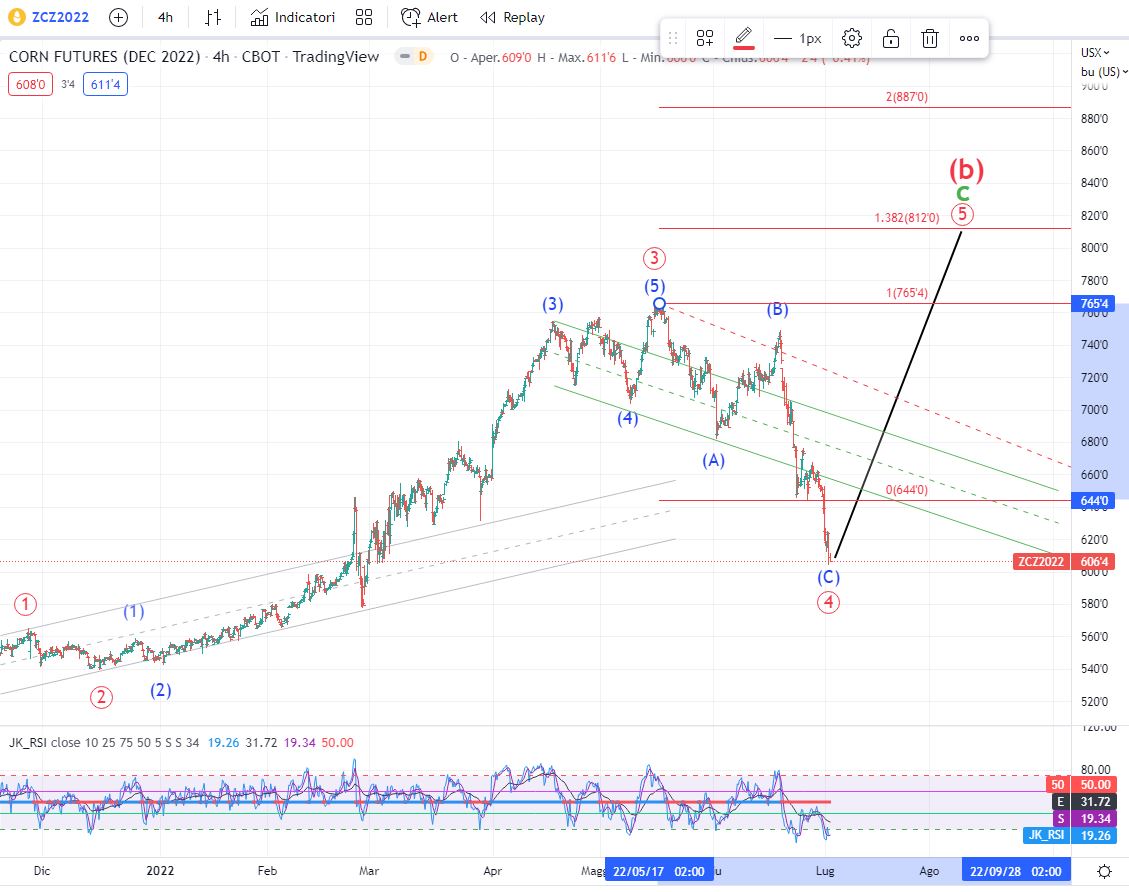Click the 765'4 price axis tag

[x=1094, y=304]
